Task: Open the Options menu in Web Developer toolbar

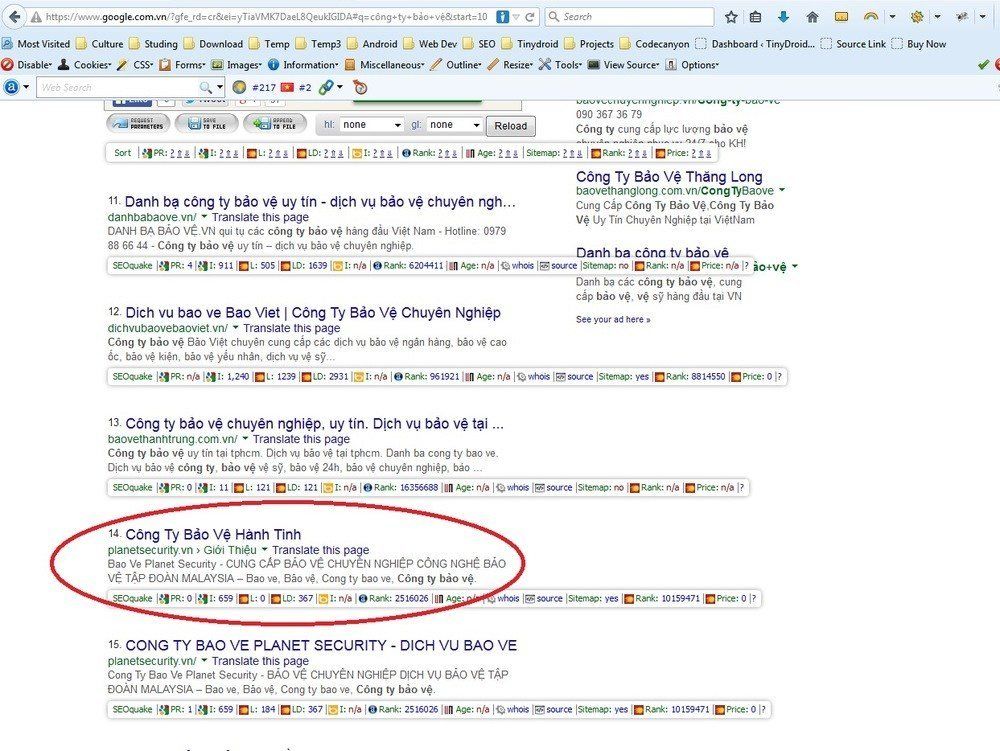Action: [693, 64]
